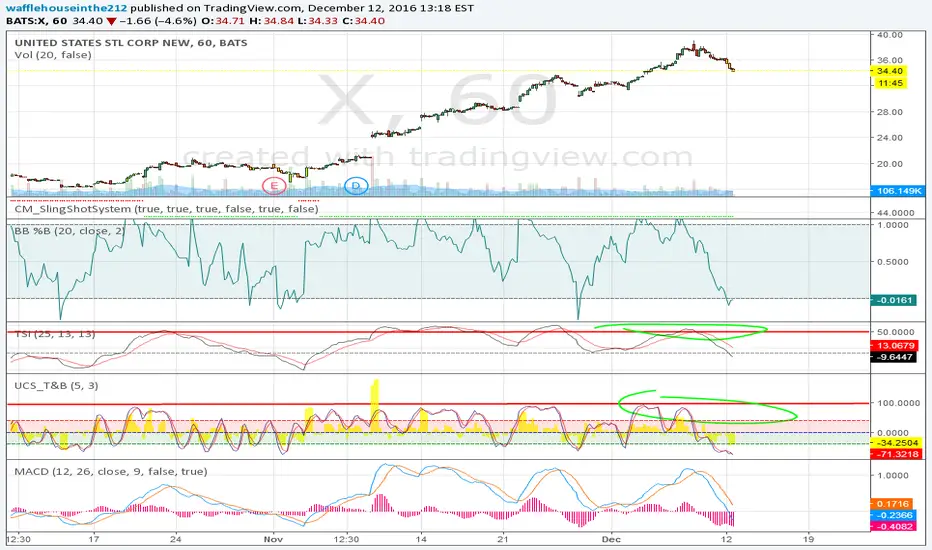
Task: Click the -0.4082 MACD histogram value tag
Action: [x=893, y=526]
